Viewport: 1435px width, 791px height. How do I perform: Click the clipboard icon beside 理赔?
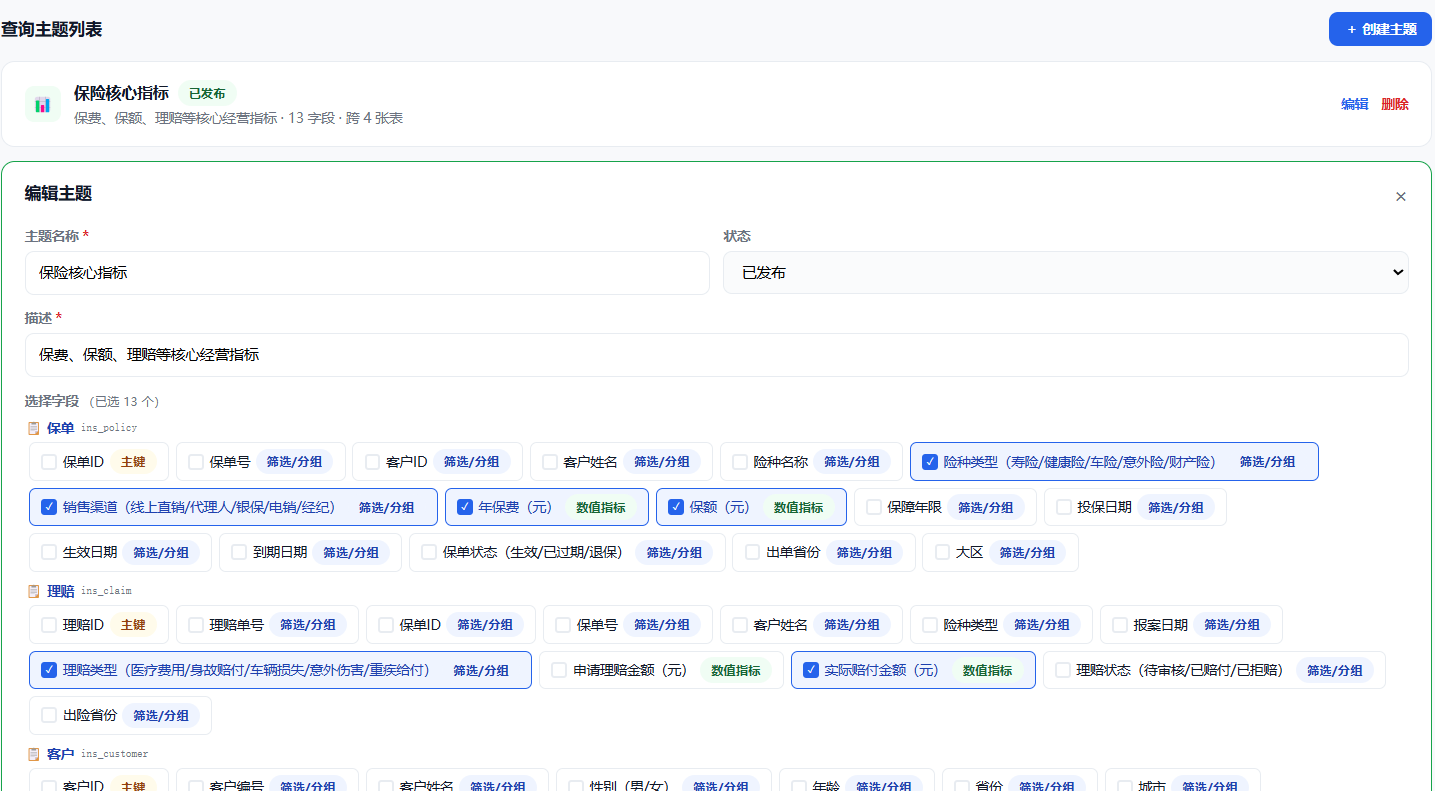pyautogui.click(x=34, y=591)
